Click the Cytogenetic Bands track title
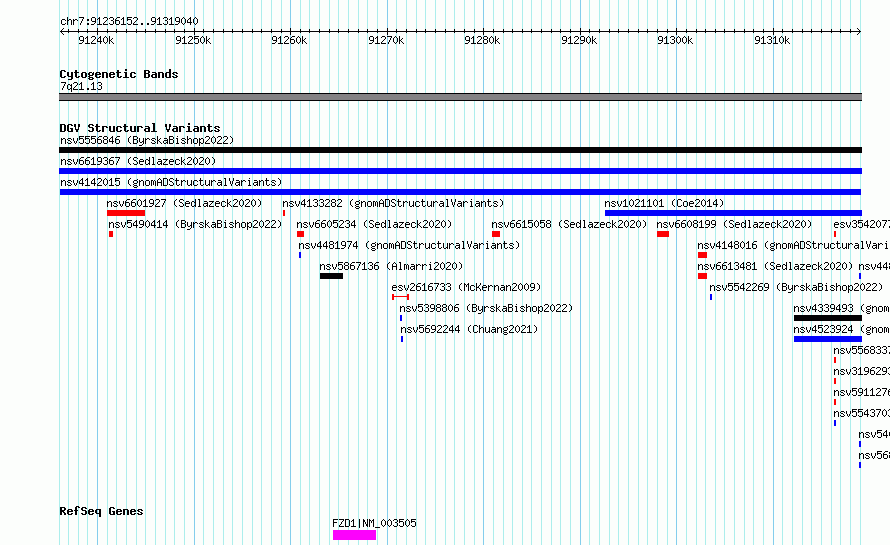890x545 pixels. [x=119, y=74]
